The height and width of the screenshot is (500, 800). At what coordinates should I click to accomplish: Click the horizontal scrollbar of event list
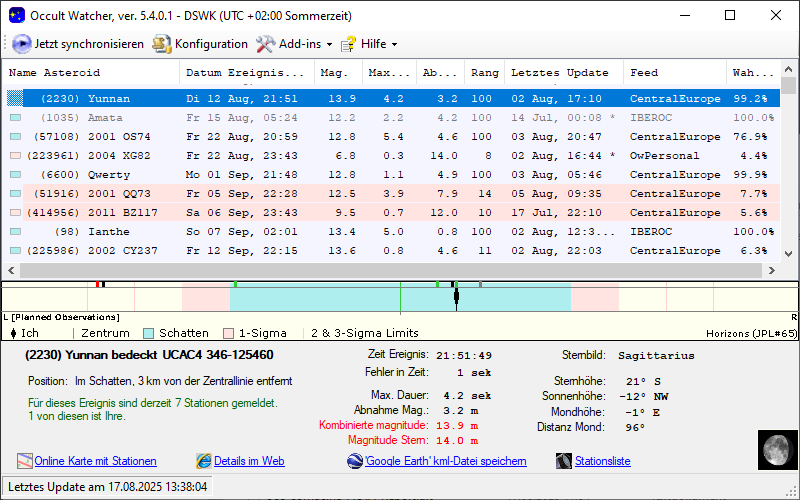tap(390, 271)
